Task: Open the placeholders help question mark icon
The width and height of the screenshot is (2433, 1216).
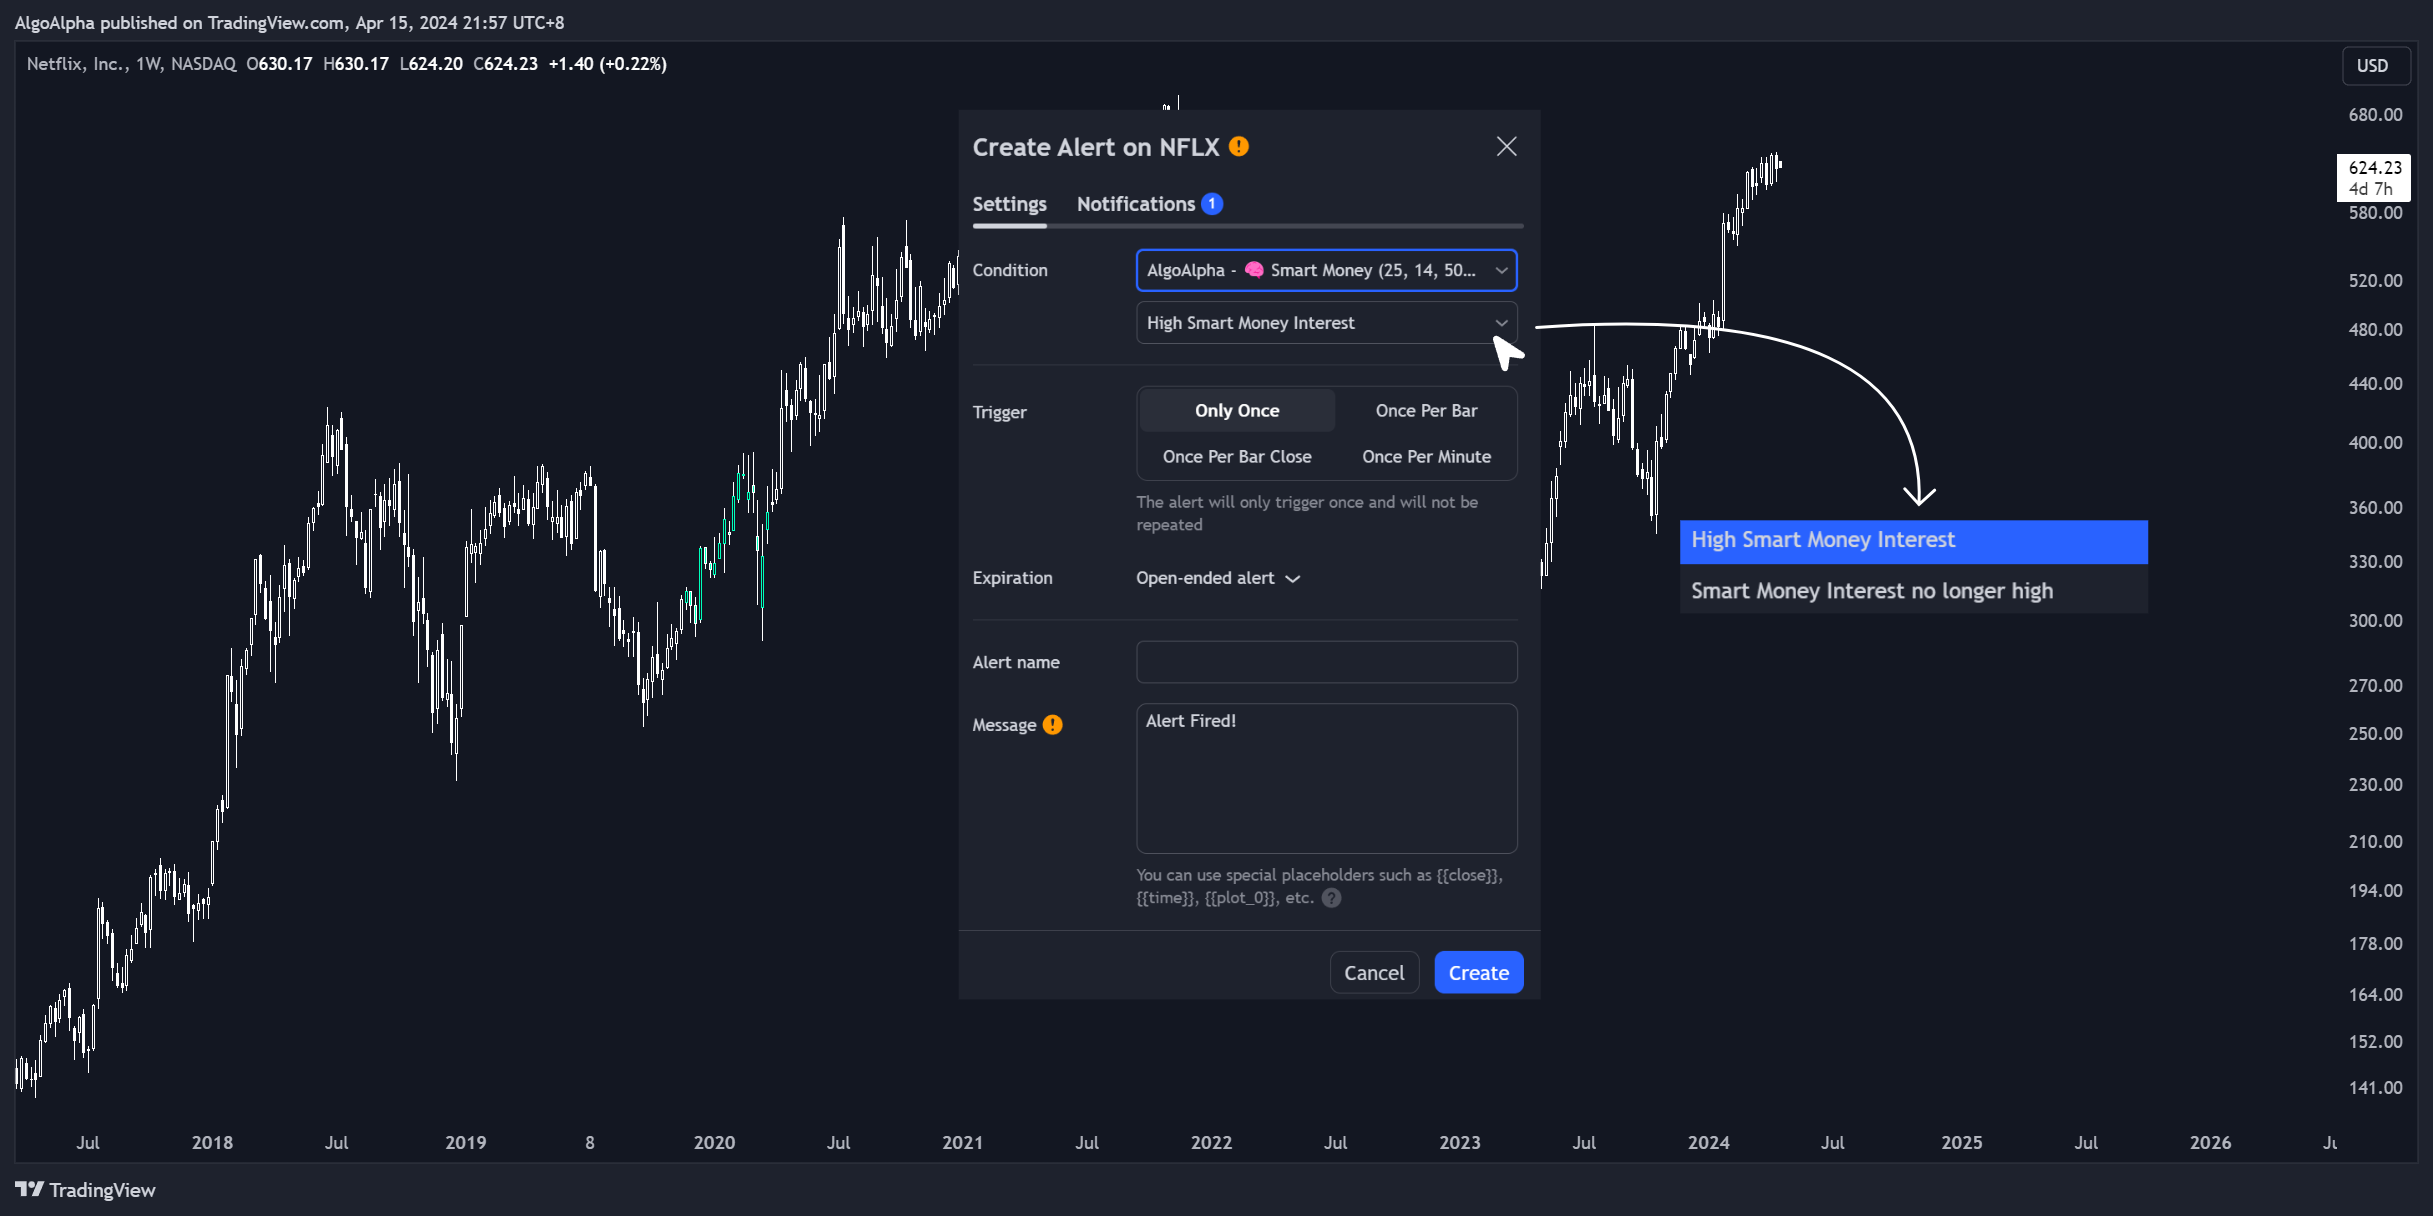Action: (x=1331, y=898)
